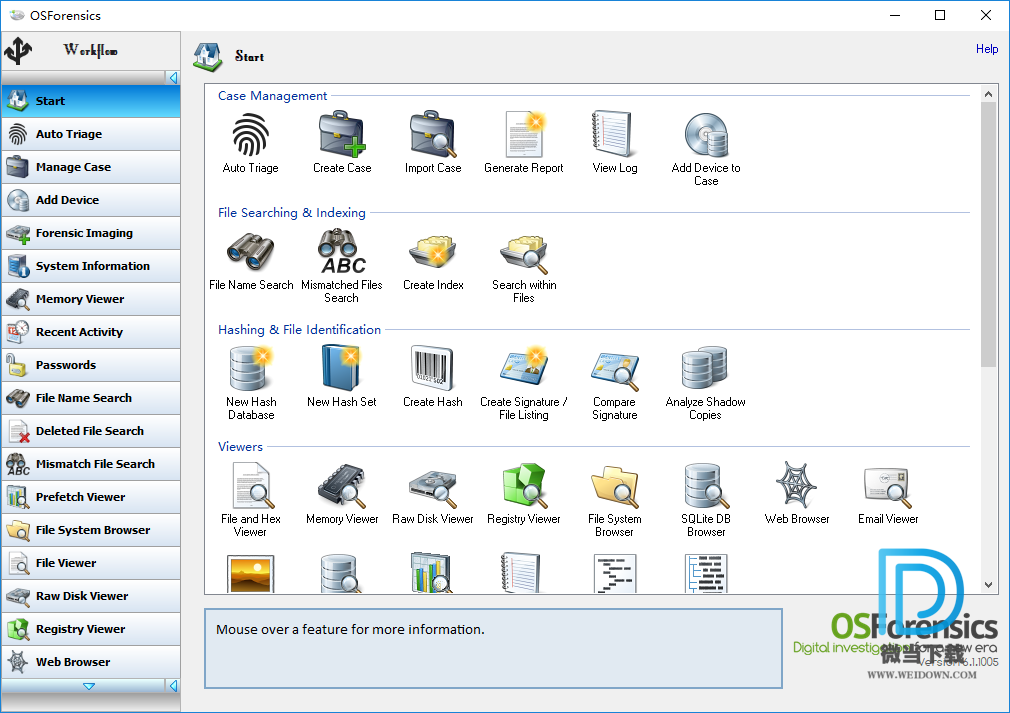Open Manage Case from sidebar
The height and width of the screenshot is (713, 1010).
(91, 167)
